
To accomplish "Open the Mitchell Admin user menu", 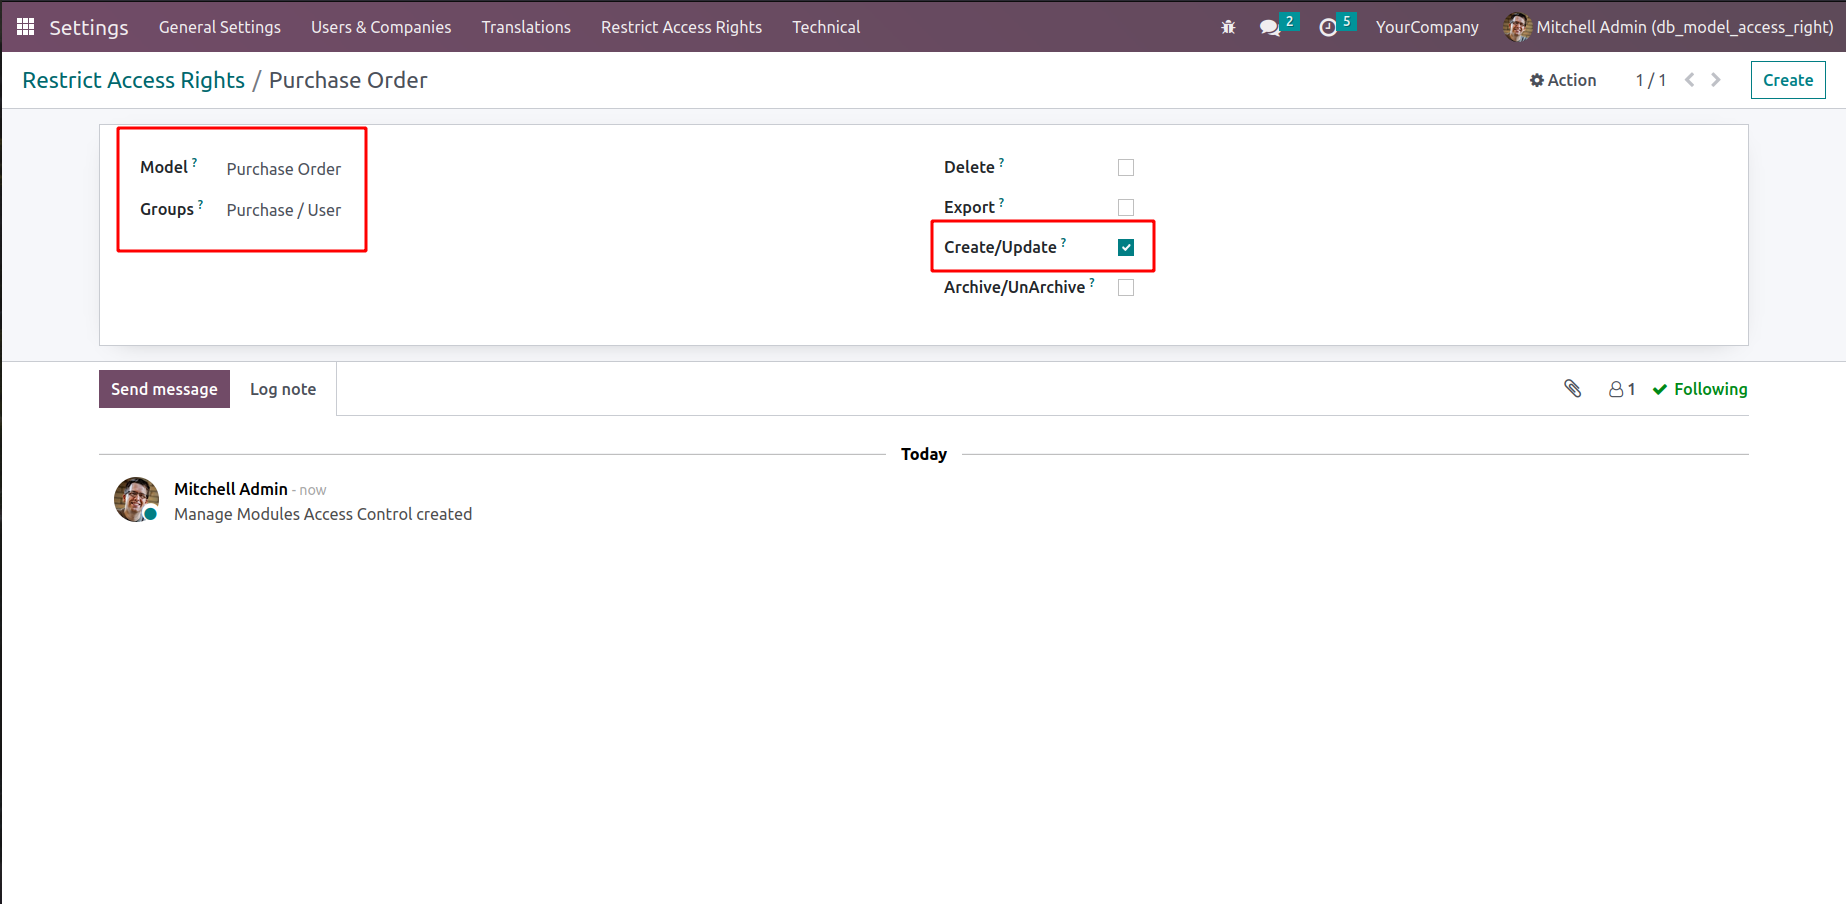I will [1668, 27].
